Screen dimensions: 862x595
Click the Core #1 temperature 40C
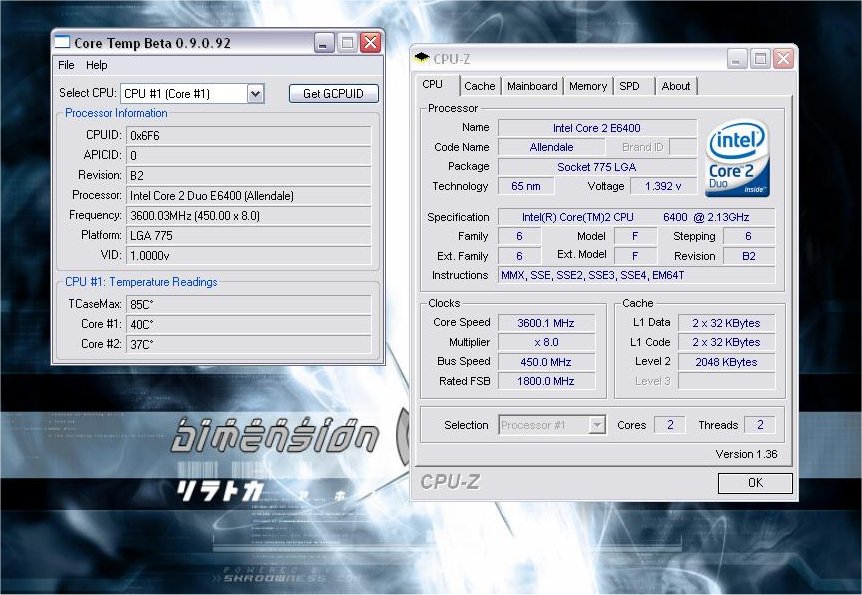coord(248,324)
